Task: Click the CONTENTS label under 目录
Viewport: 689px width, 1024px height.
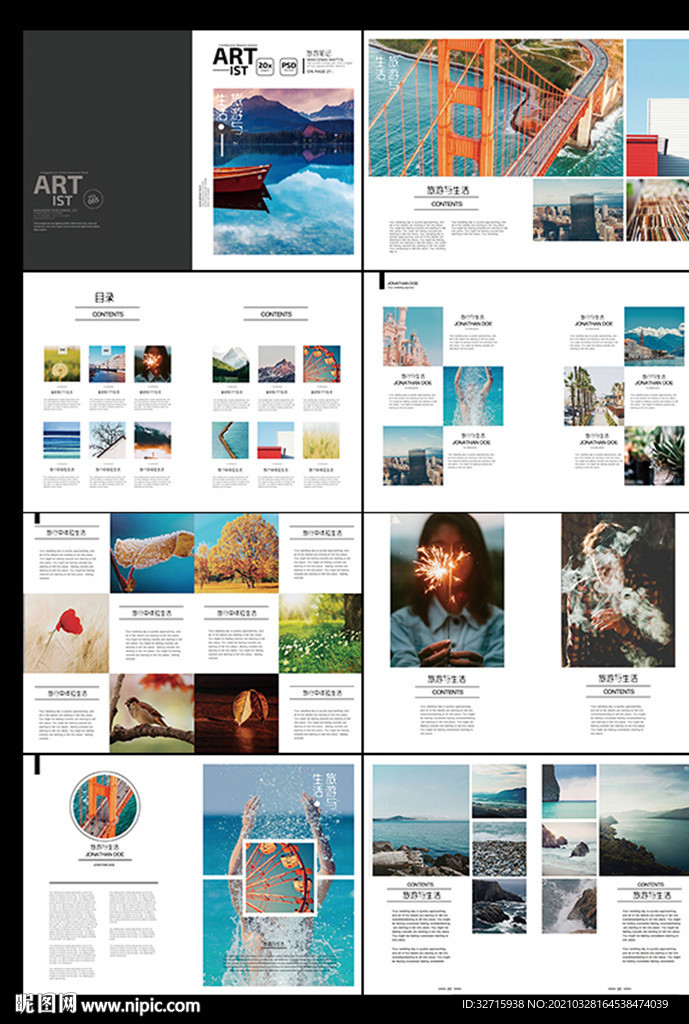Action: point(108,314)
